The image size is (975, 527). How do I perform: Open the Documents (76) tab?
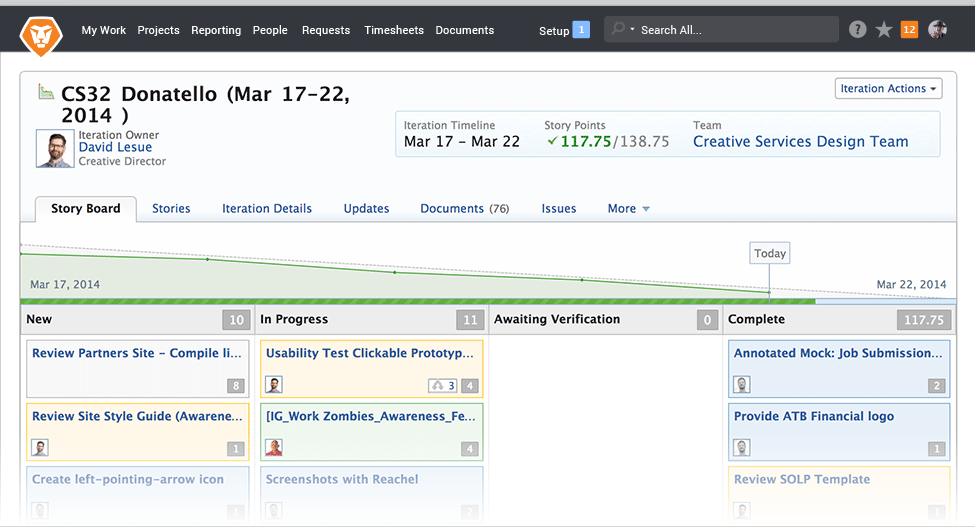click(x=464, y=209)
